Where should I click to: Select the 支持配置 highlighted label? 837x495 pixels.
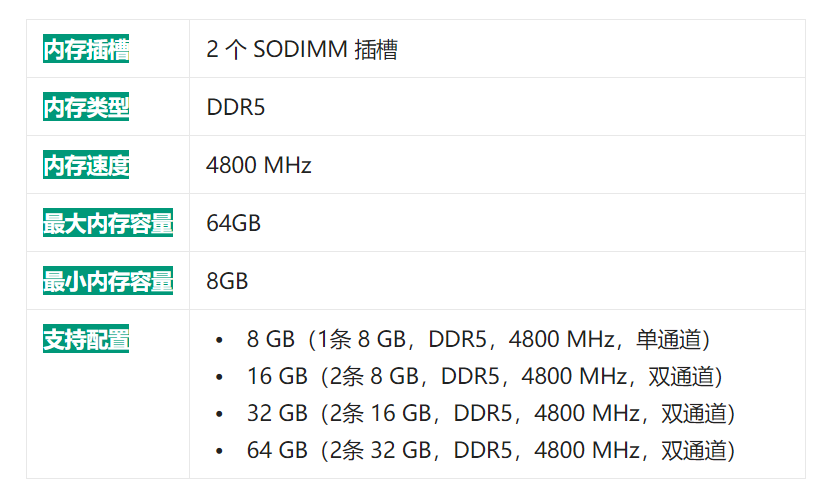(86, 339)
